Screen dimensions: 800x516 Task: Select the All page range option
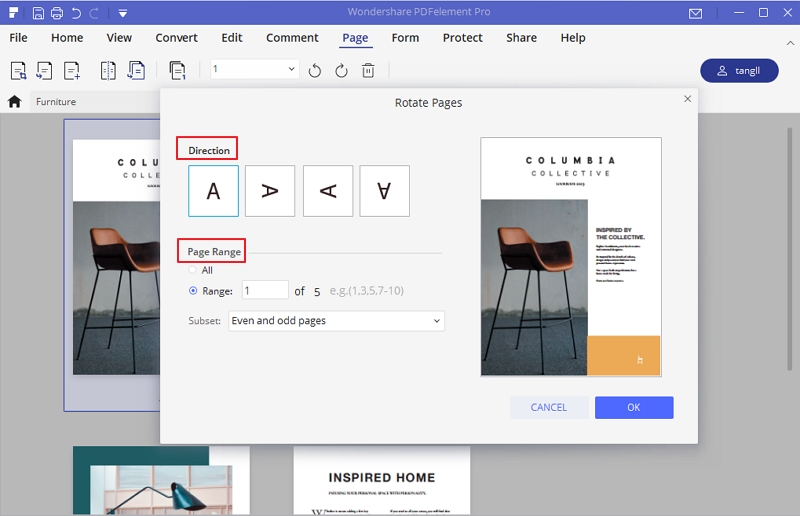coord(193,270)
